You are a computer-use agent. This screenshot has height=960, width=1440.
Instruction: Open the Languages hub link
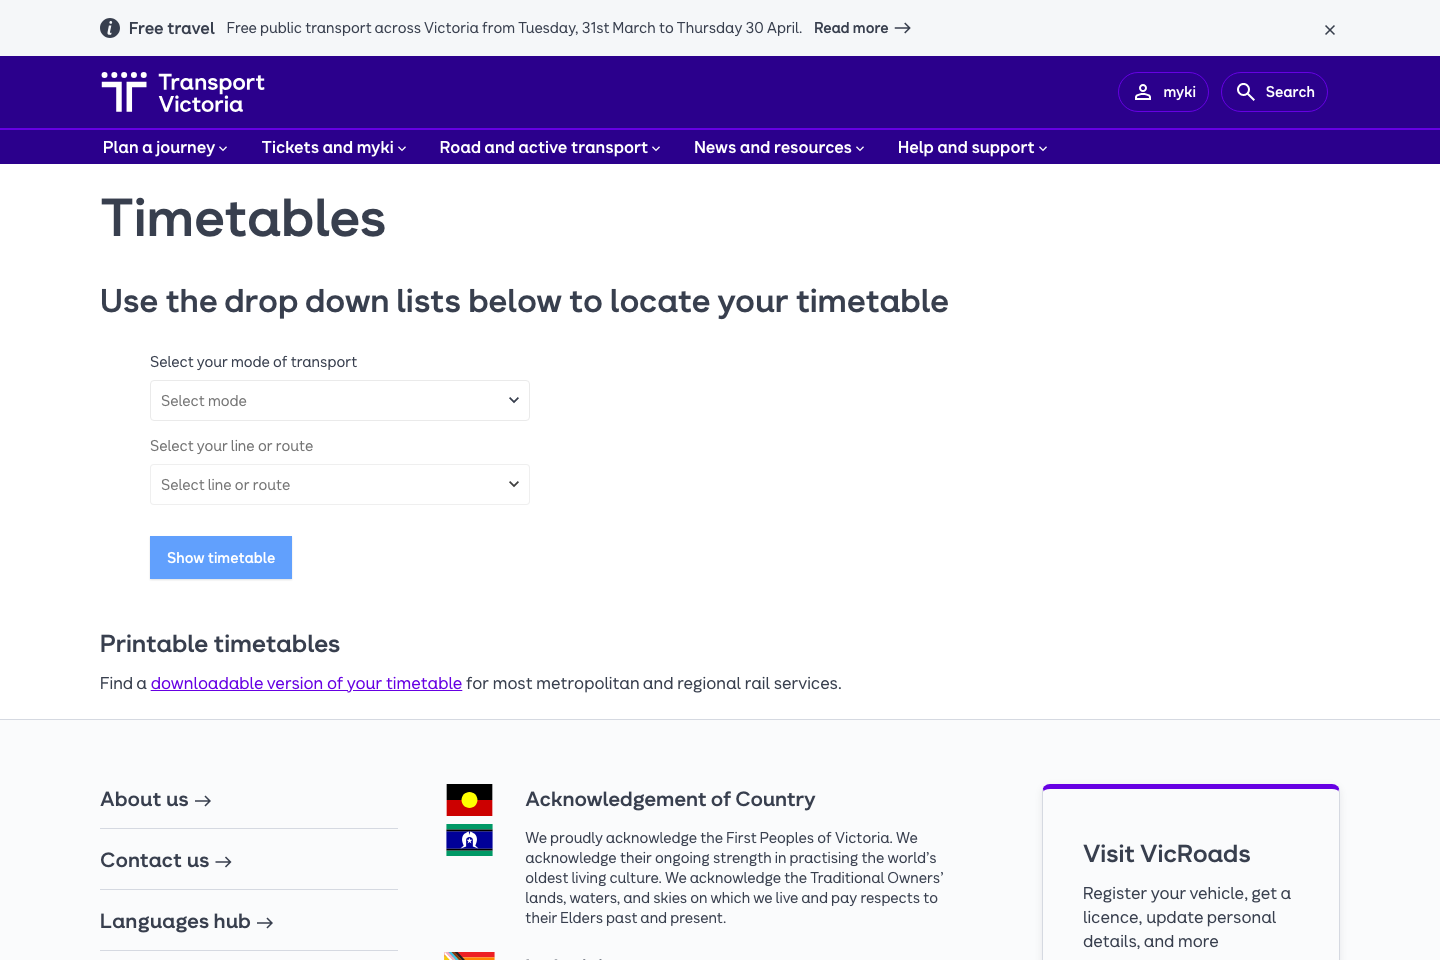[187, 922]
